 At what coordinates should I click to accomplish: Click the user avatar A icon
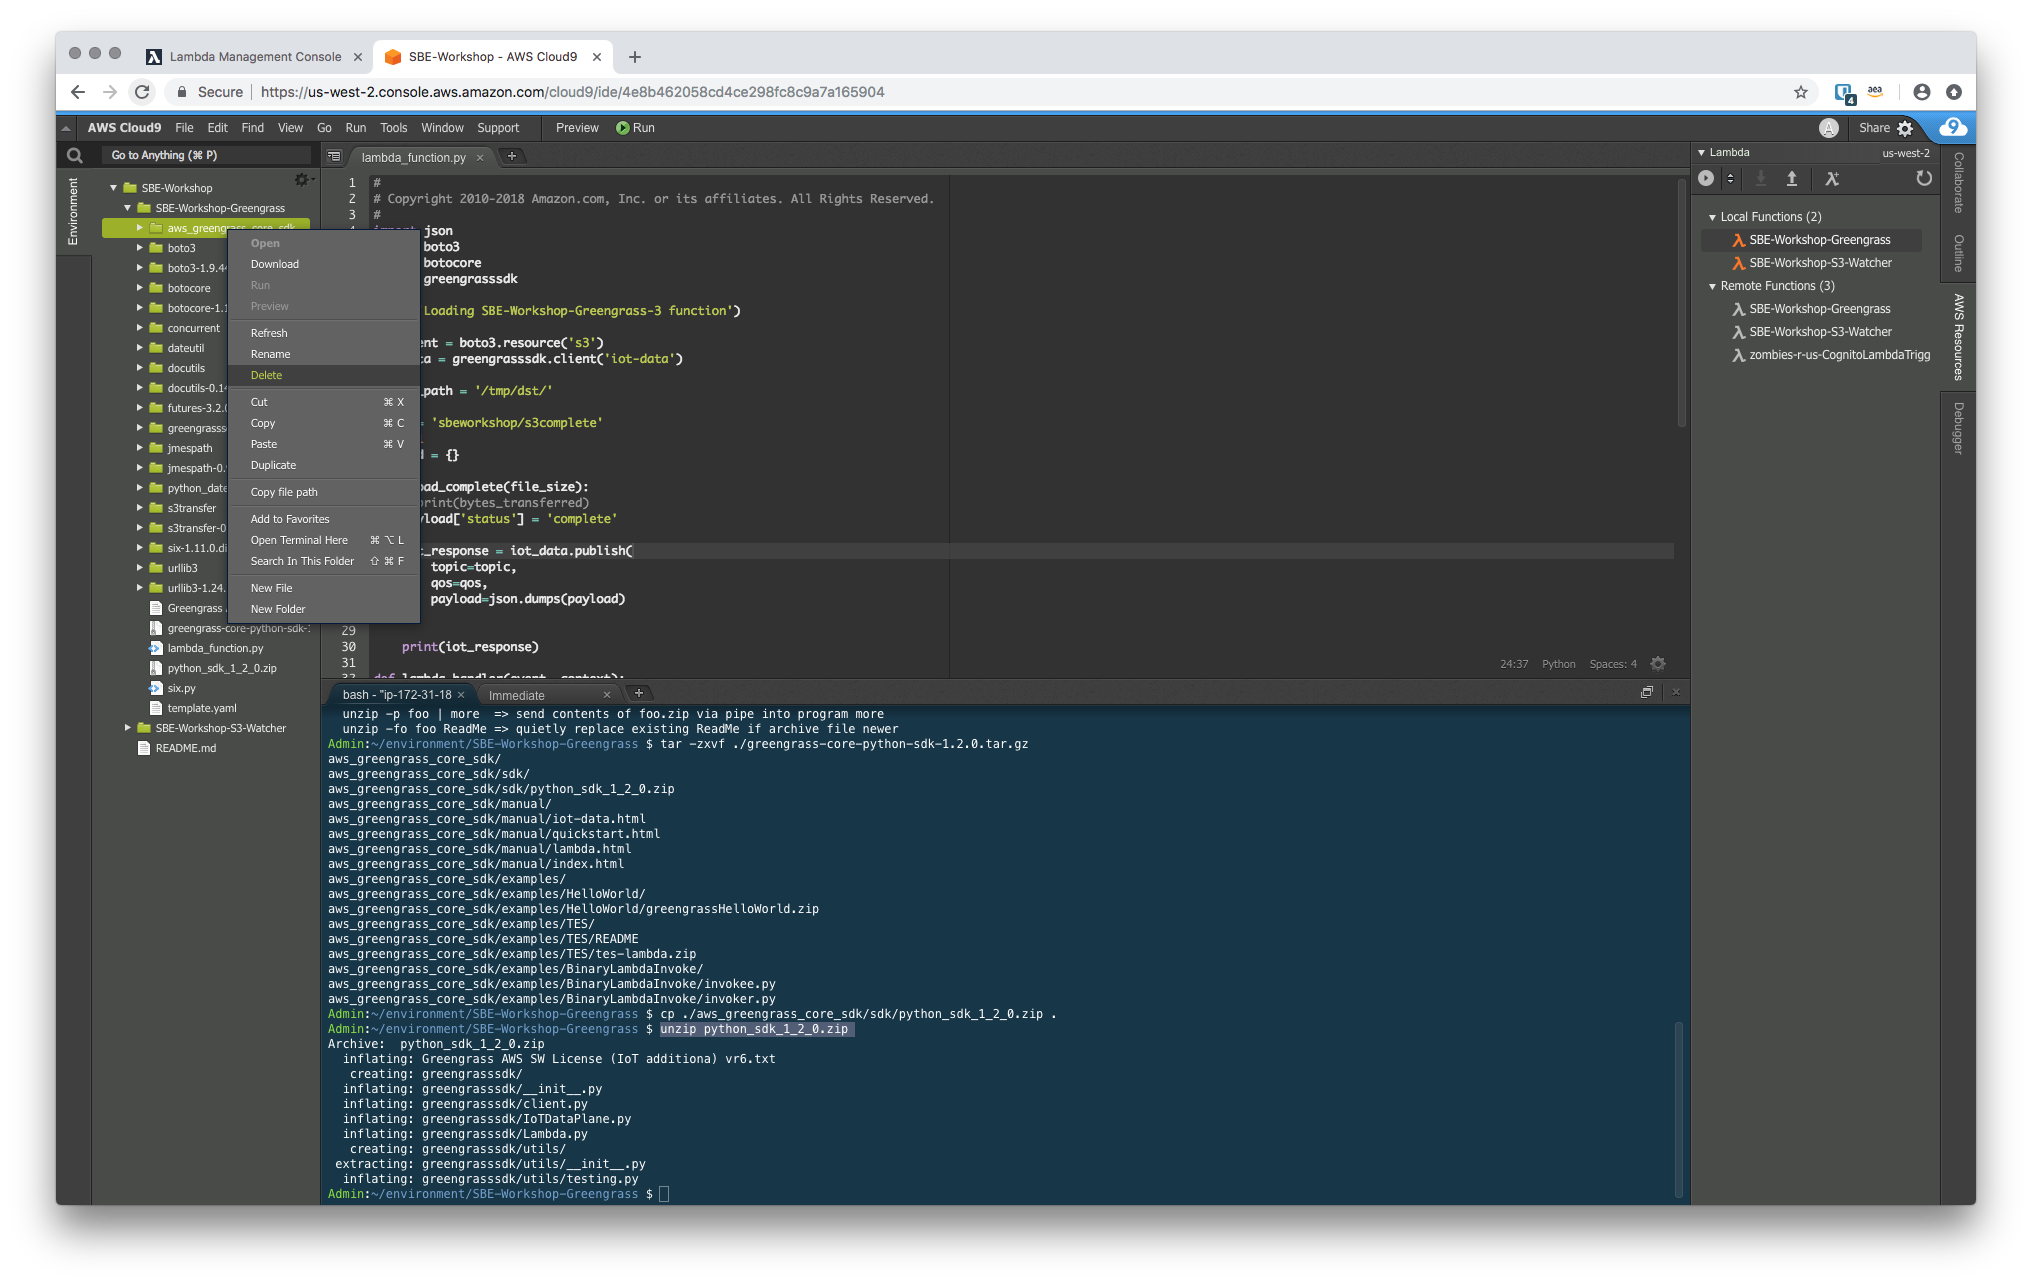(x=1829, y=128)
